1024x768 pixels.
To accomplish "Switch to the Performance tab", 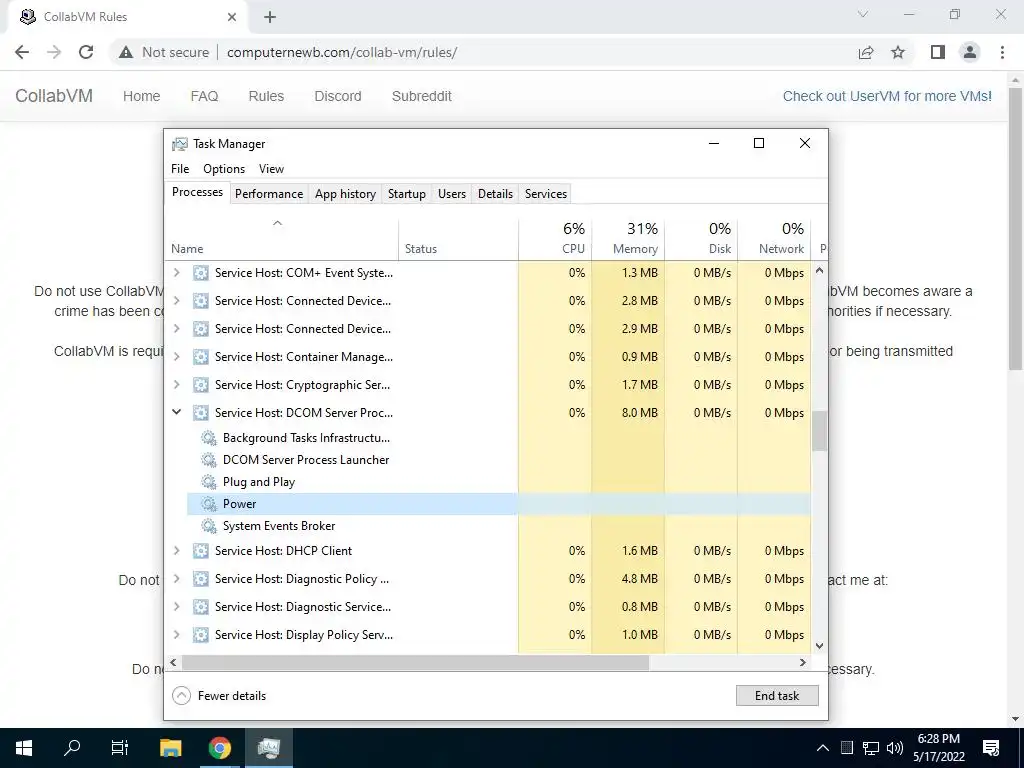I will tap(269, 194).
